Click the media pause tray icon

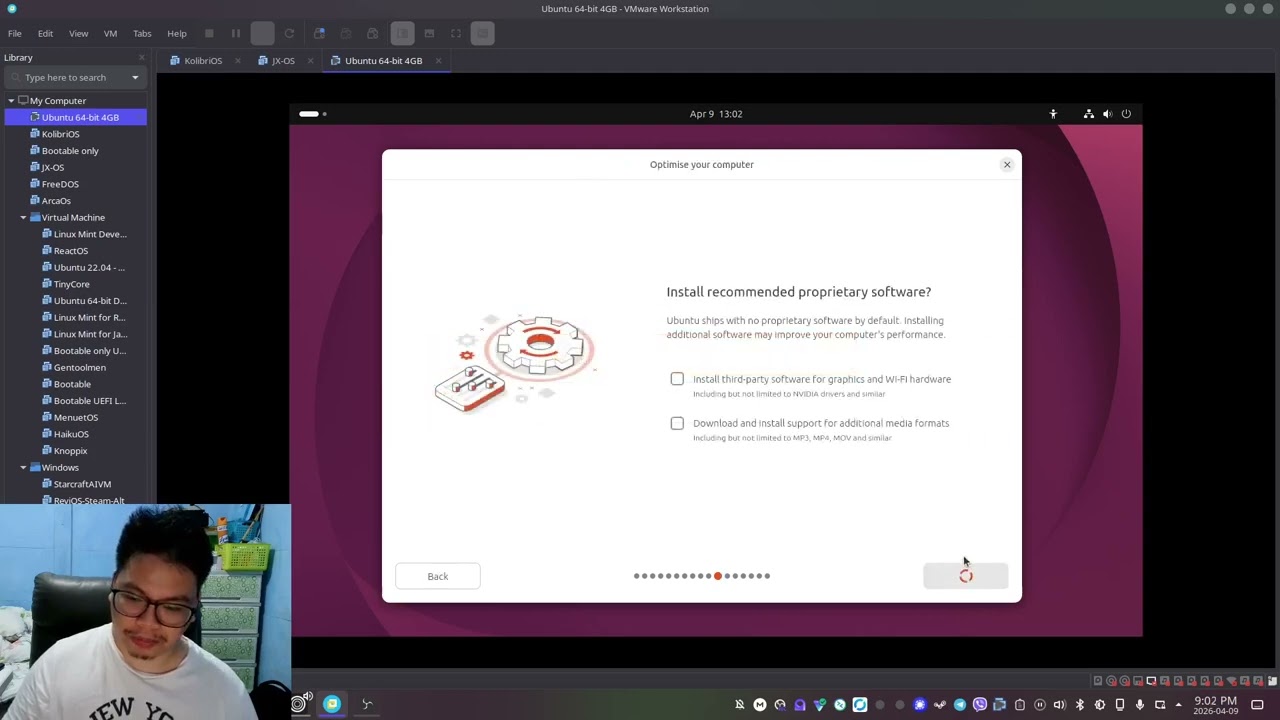pos(1040,704)
